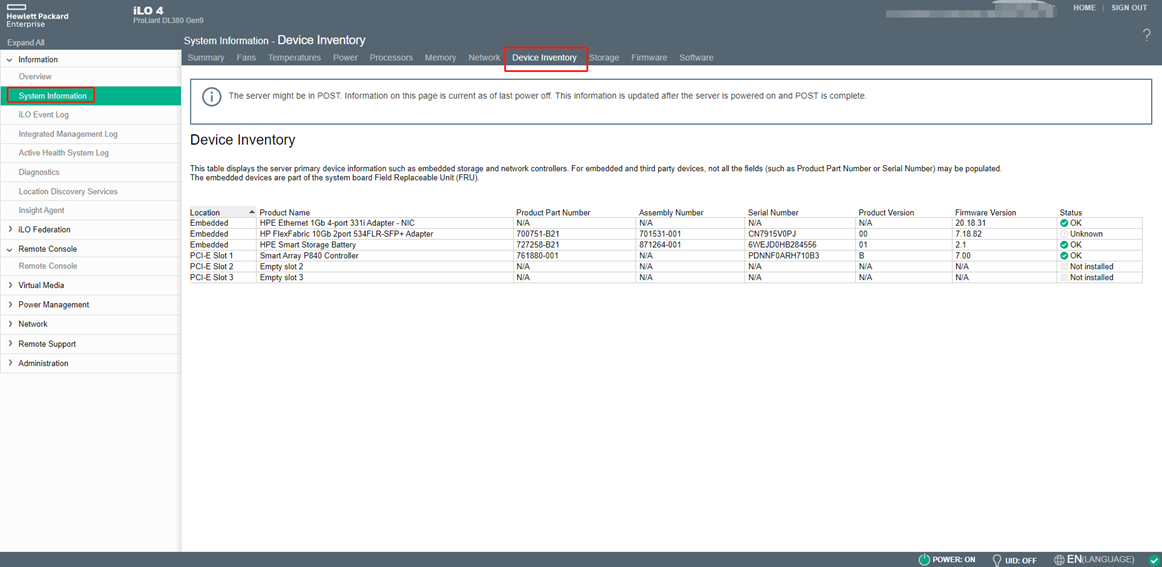Click OK status icon for 331i Adapter
1162x567 pixels.
tap(1064, 222)
